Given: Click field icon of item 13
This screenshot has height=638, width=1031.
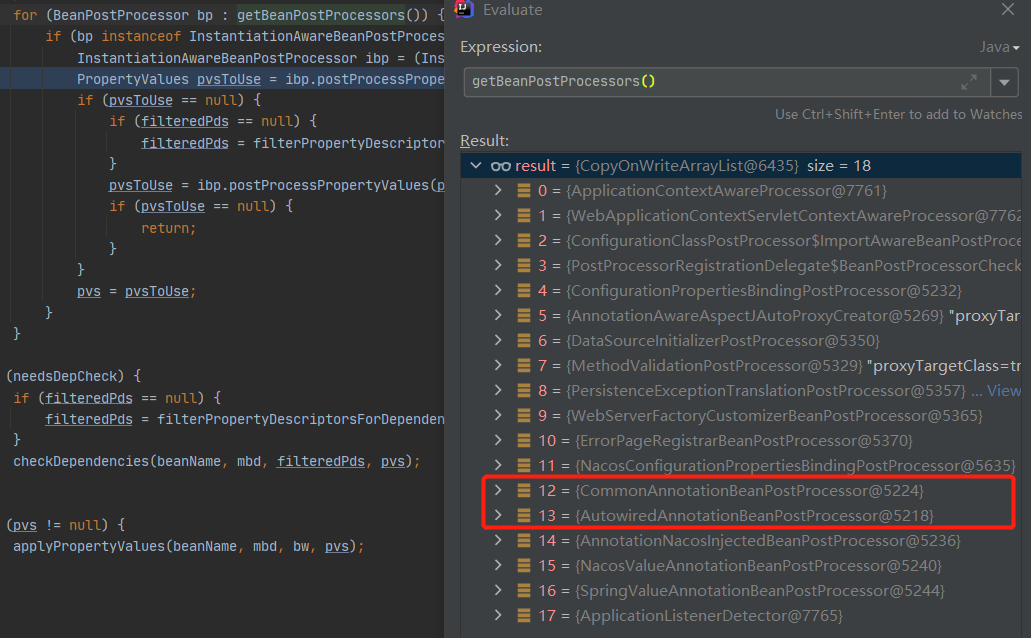Looking at the screenshot, I should pos(523,516).
